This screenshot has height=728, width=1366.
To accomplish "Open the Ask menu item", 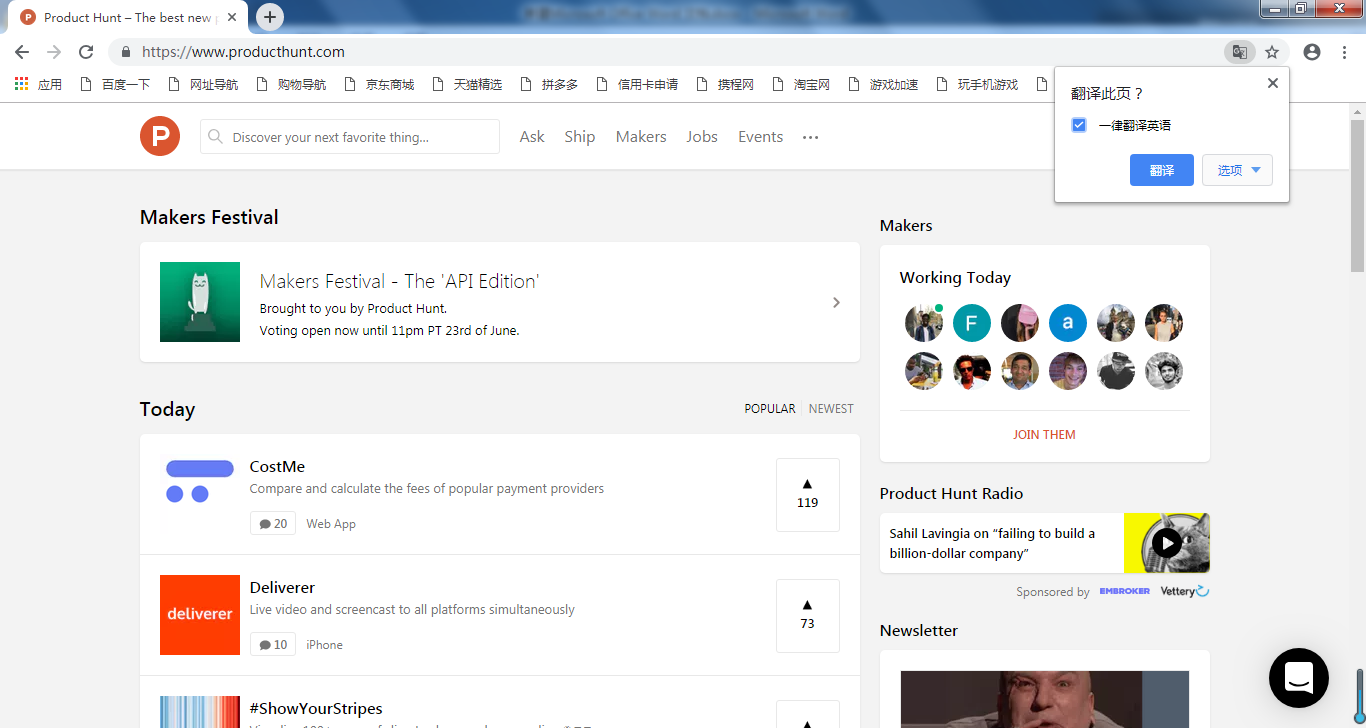I will tap(532, 137).
